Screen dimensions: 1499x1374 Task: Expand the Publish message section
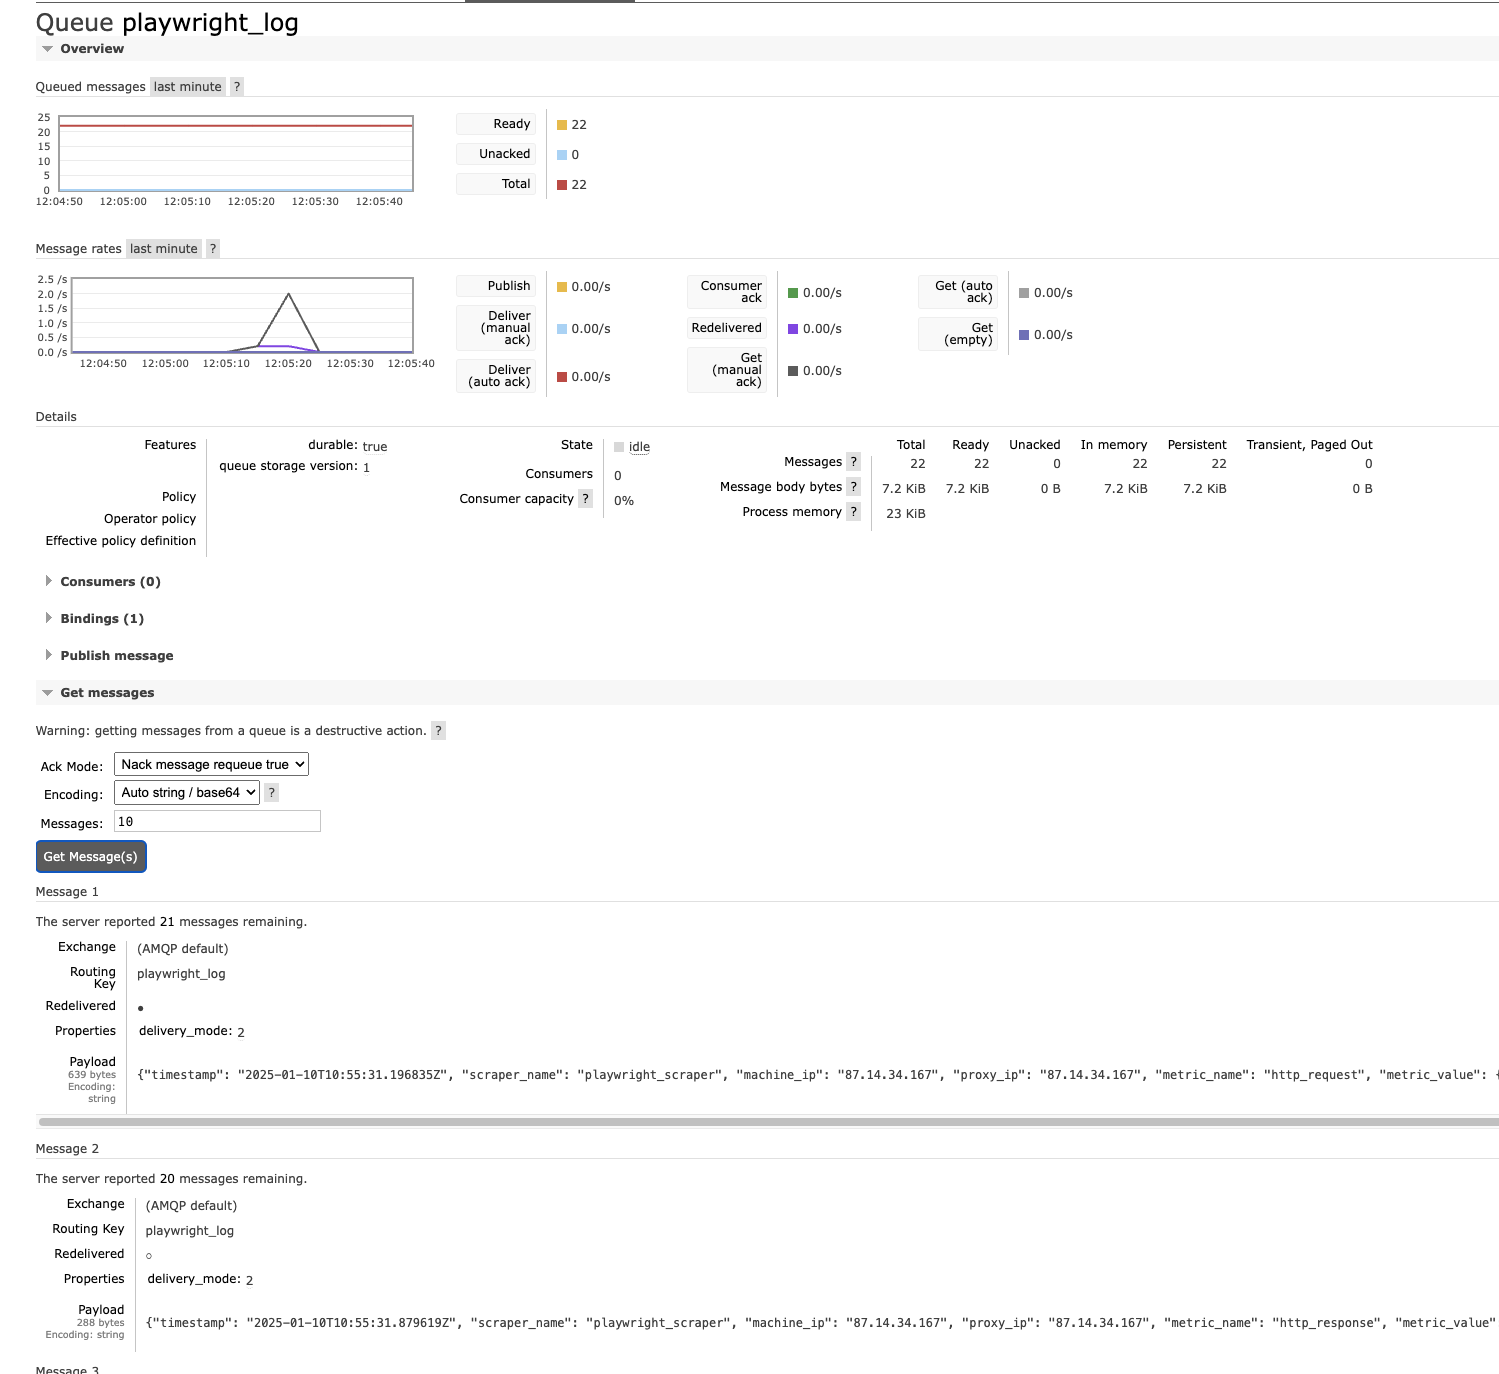116,656
